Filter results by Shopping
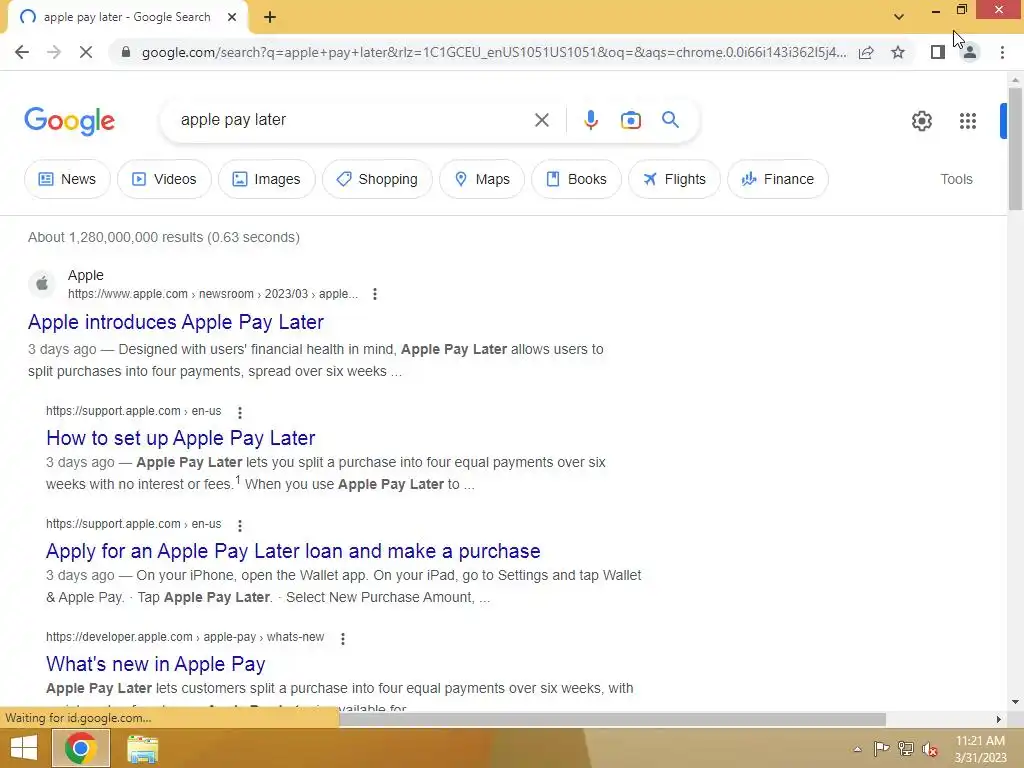Screen dimensions: 1024x768 click(377, 179)
